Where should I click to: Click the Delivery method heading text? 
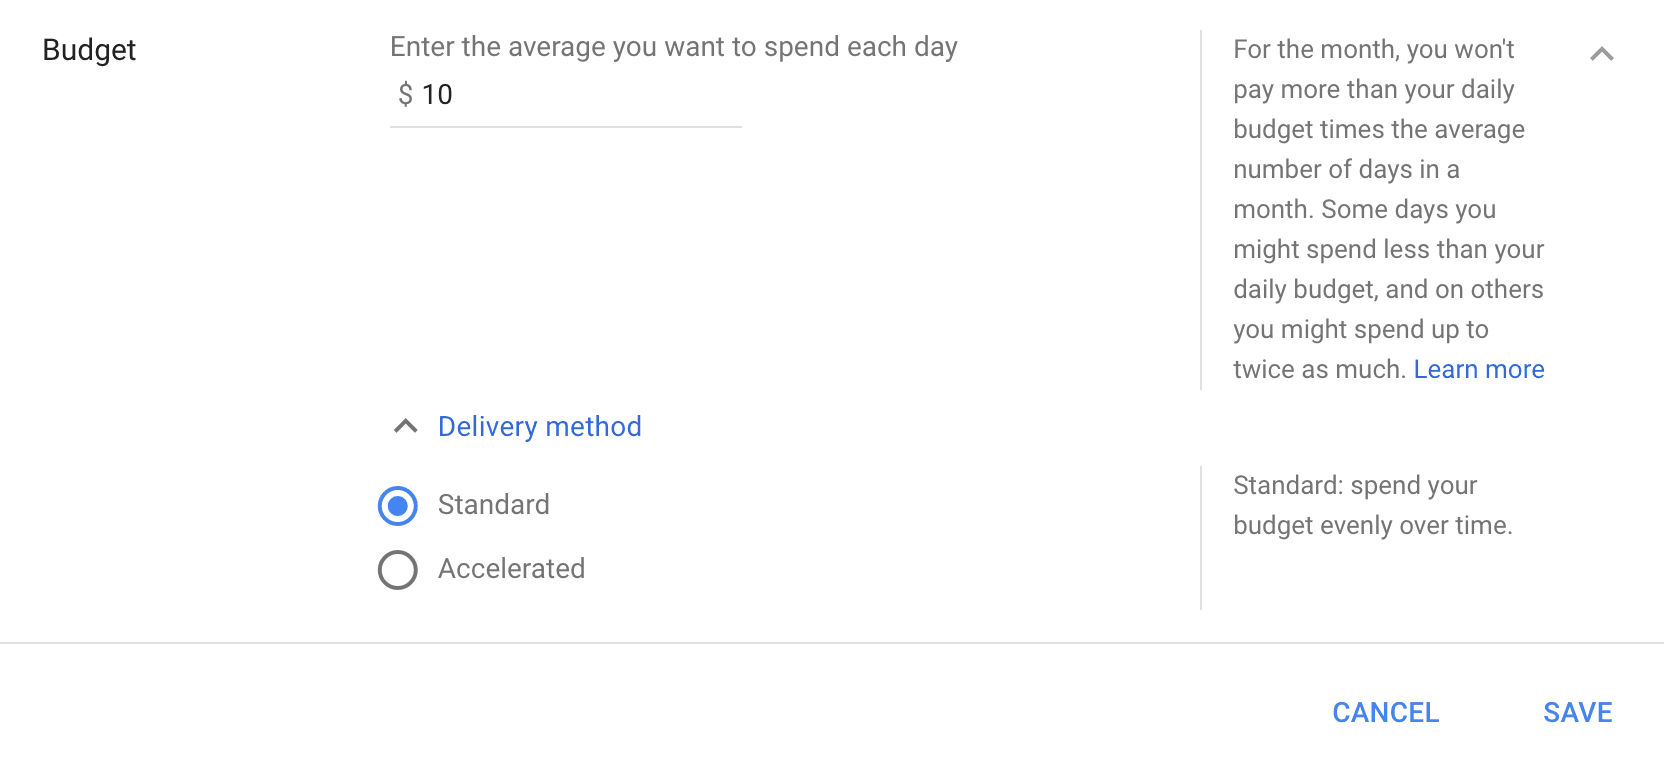tap(539, 426)
